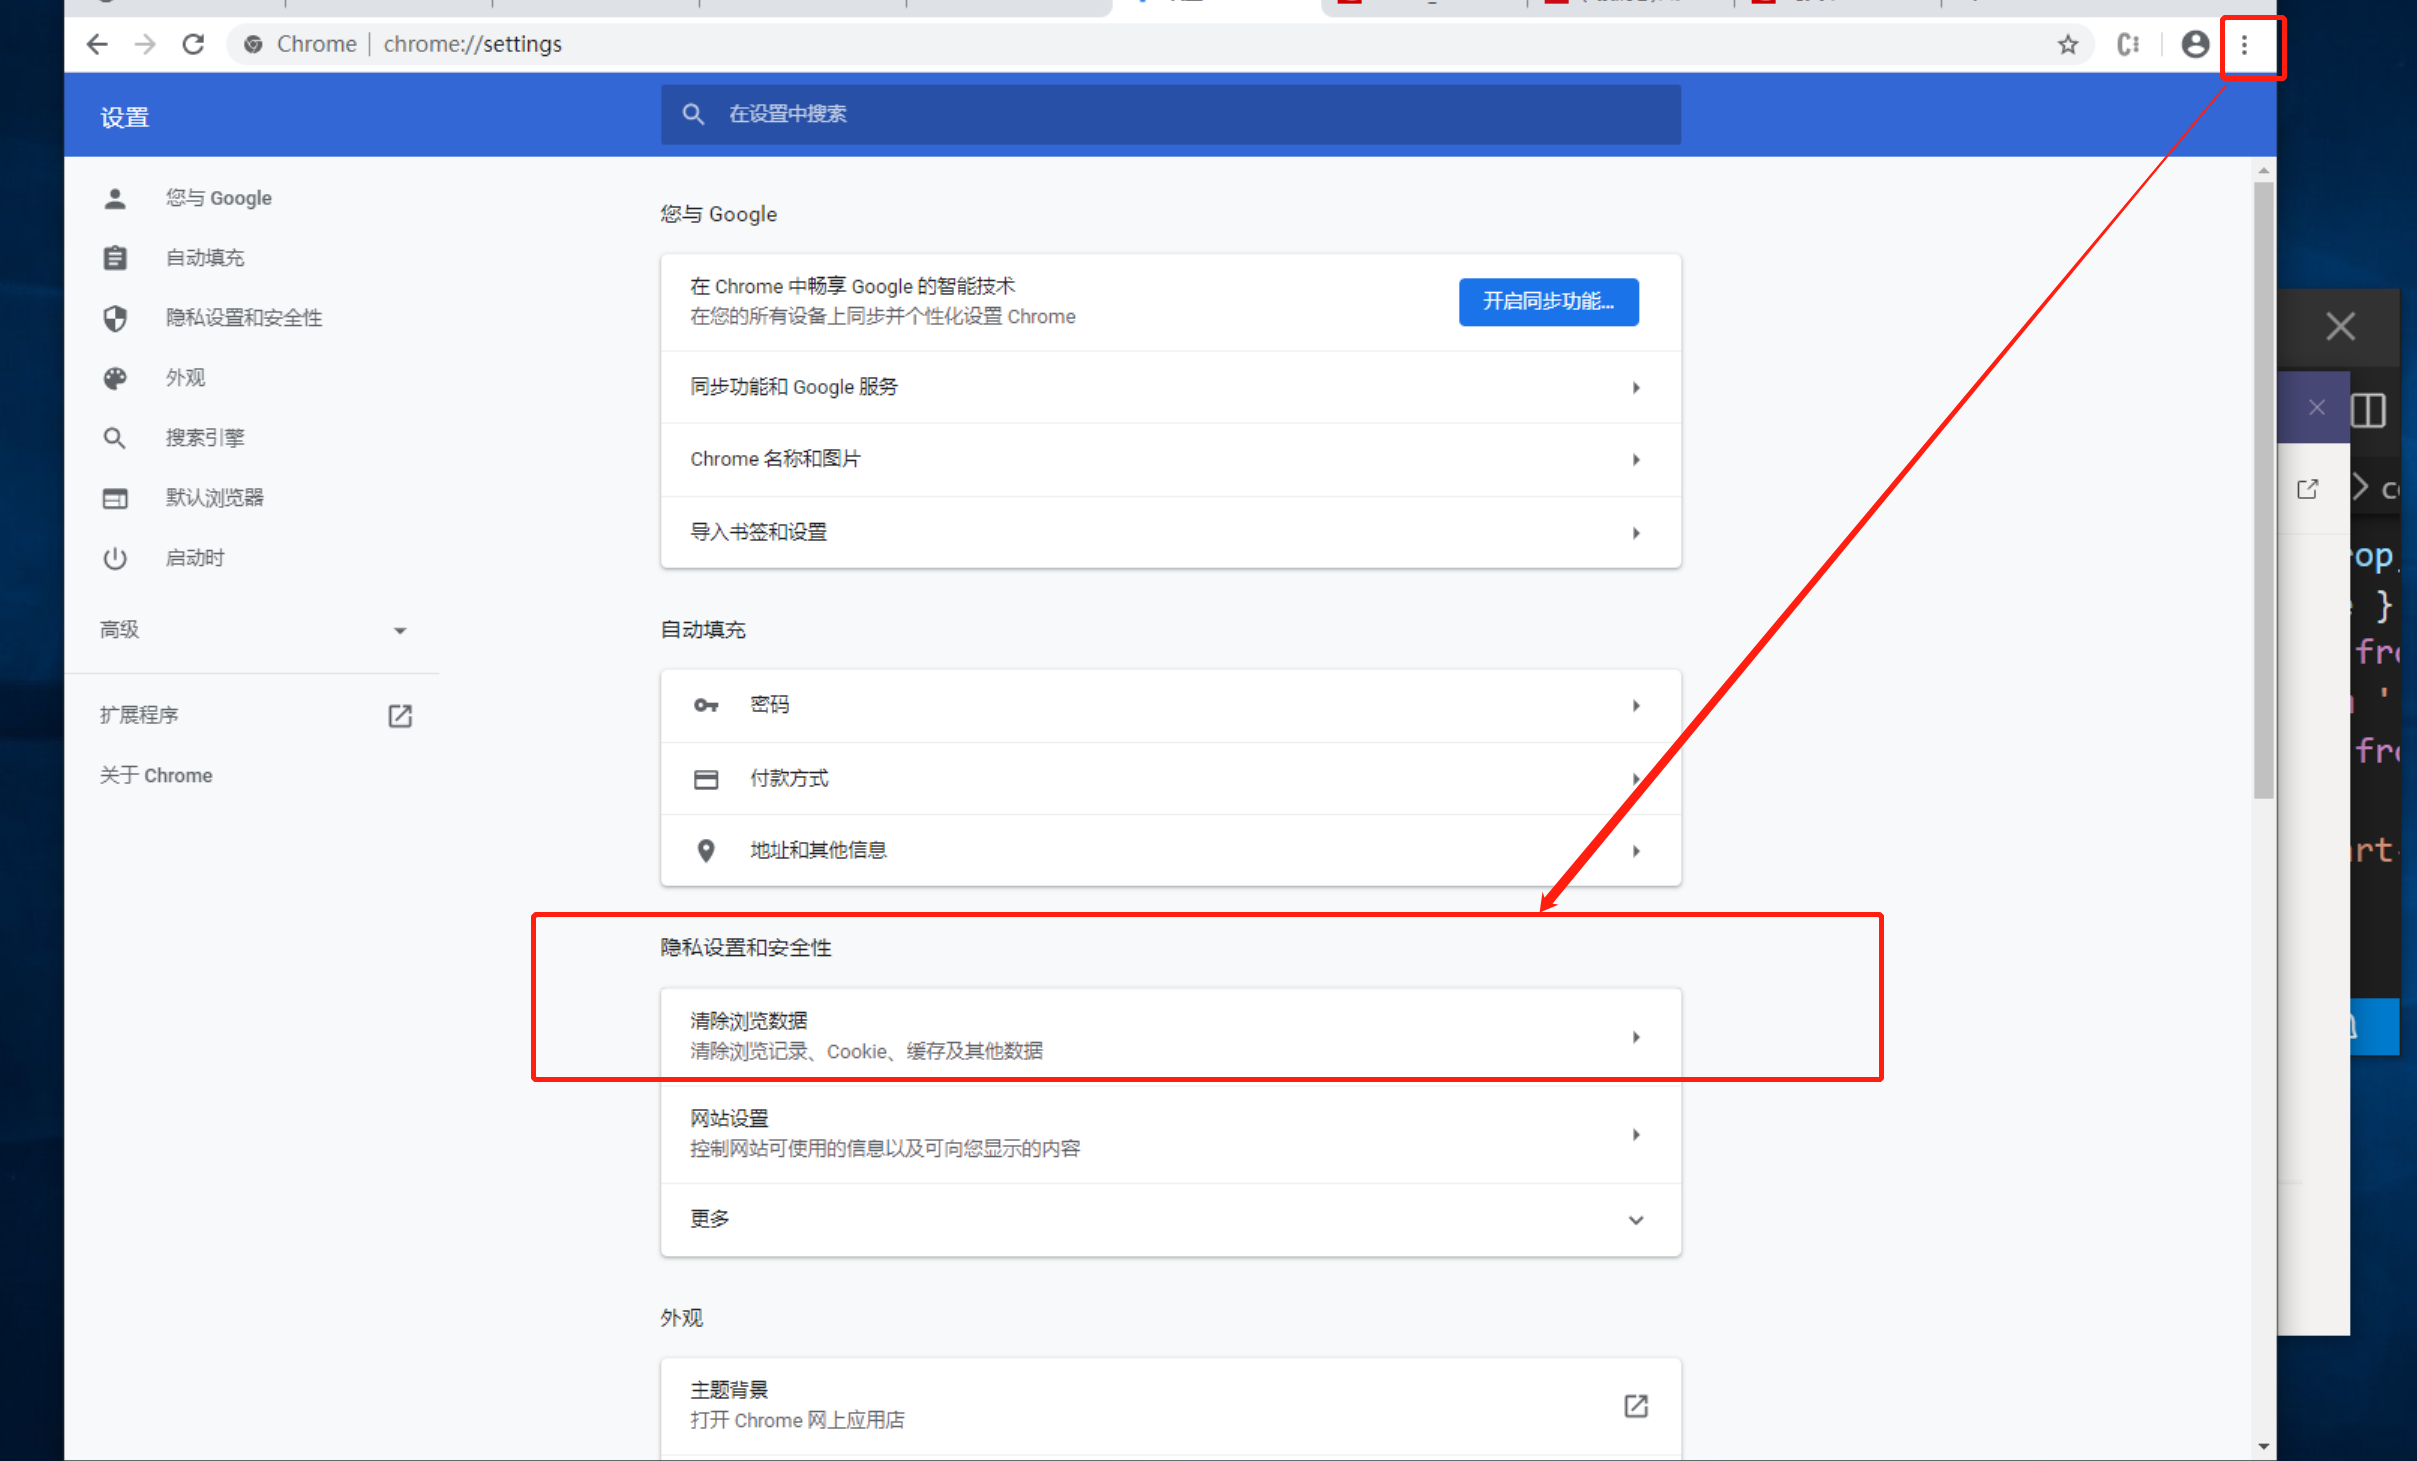The image size is (2417, 1461).
Task: Click the settings page vertical scrollbar thumb
Action: (x=2264, y=490)
